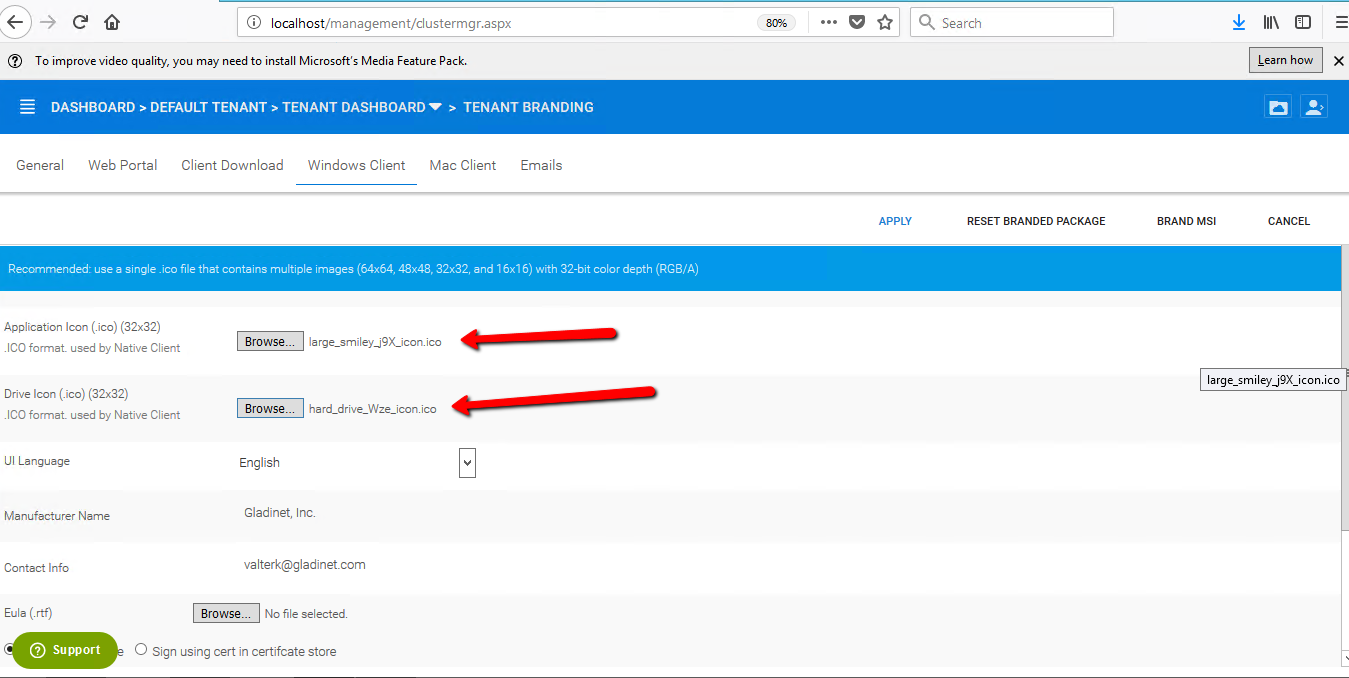Switch to the Mac Client tab

(x=462, y=165)
